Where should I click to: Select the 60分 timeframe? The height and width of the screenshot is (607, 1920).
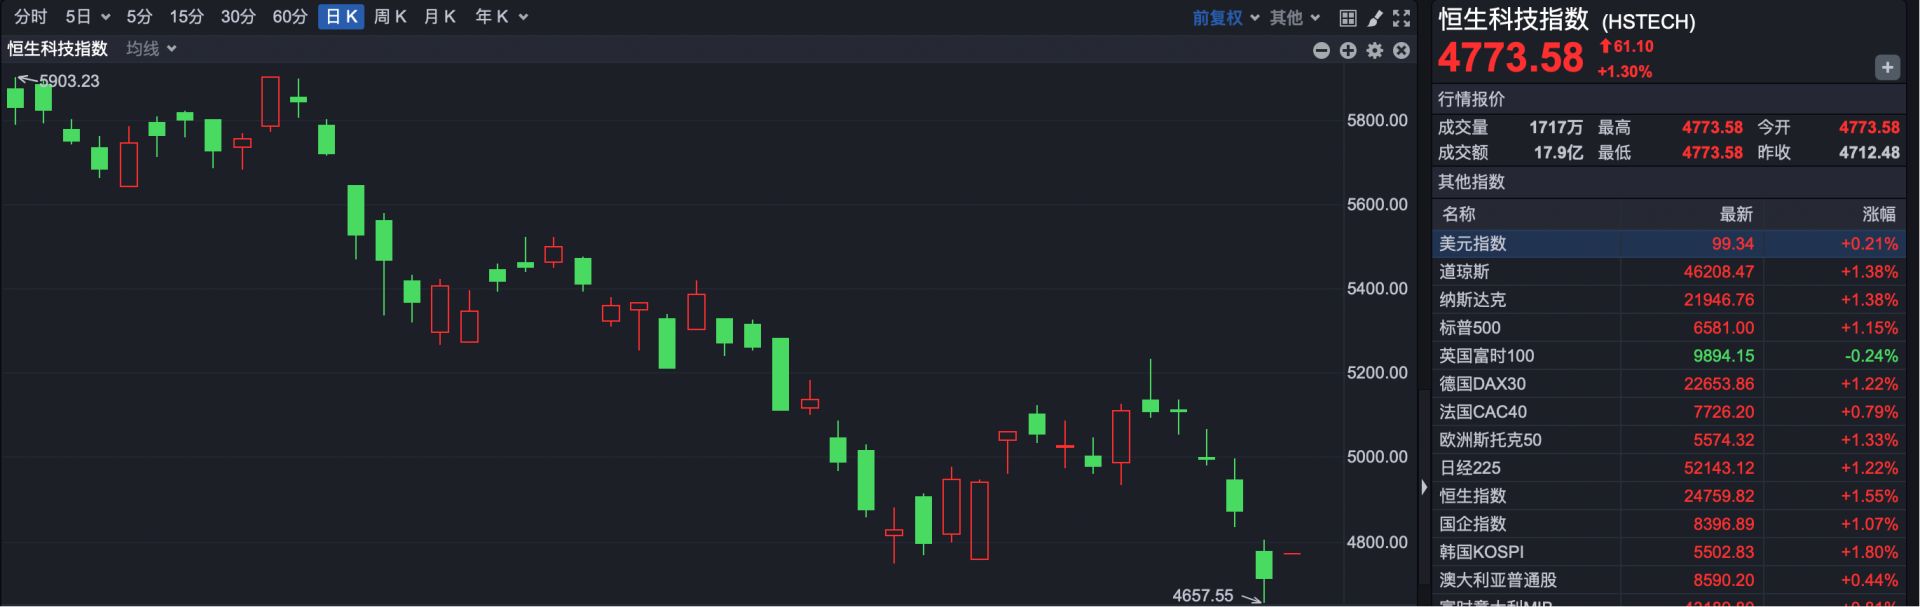[290, 17]
